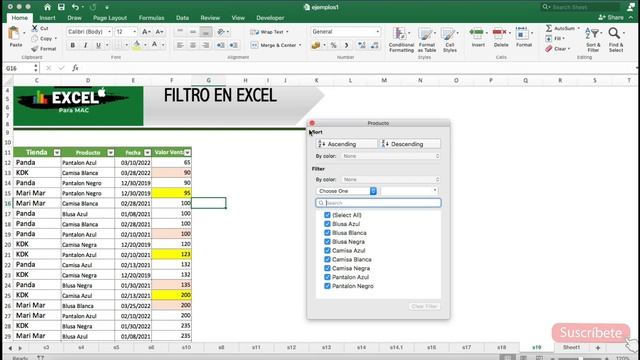The height and width of the screenshot is (360, 640).
Task: Open the Review ribbon tab
Action: click(210, 18)
